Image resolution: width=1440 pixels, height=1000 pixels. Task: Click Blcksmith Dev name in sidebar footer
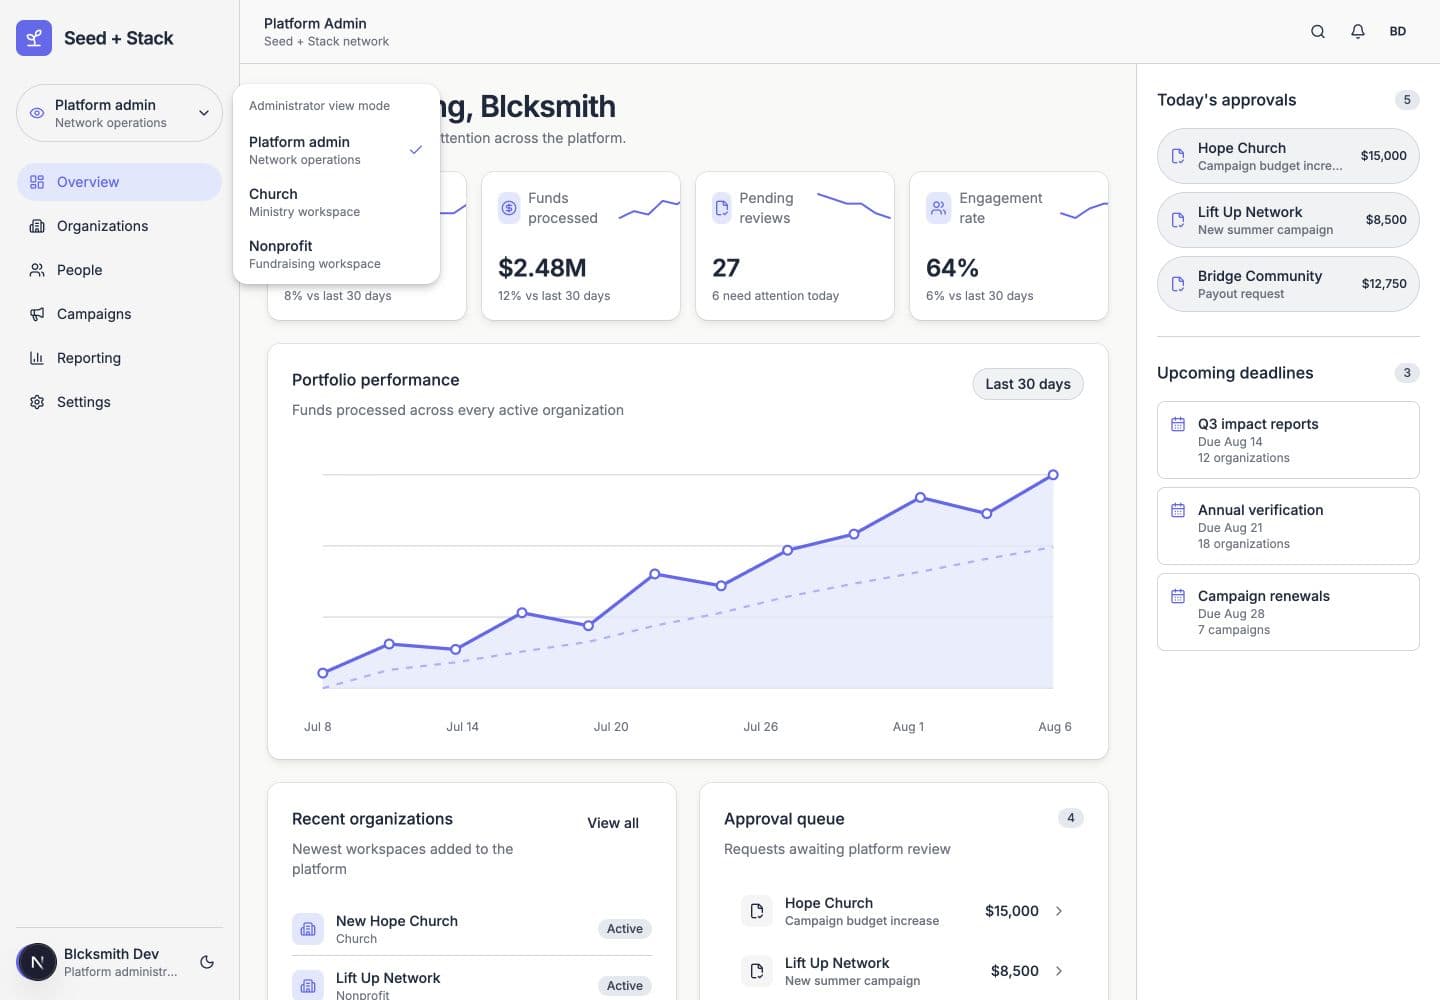pyautogui.click(x=112, y=954)
